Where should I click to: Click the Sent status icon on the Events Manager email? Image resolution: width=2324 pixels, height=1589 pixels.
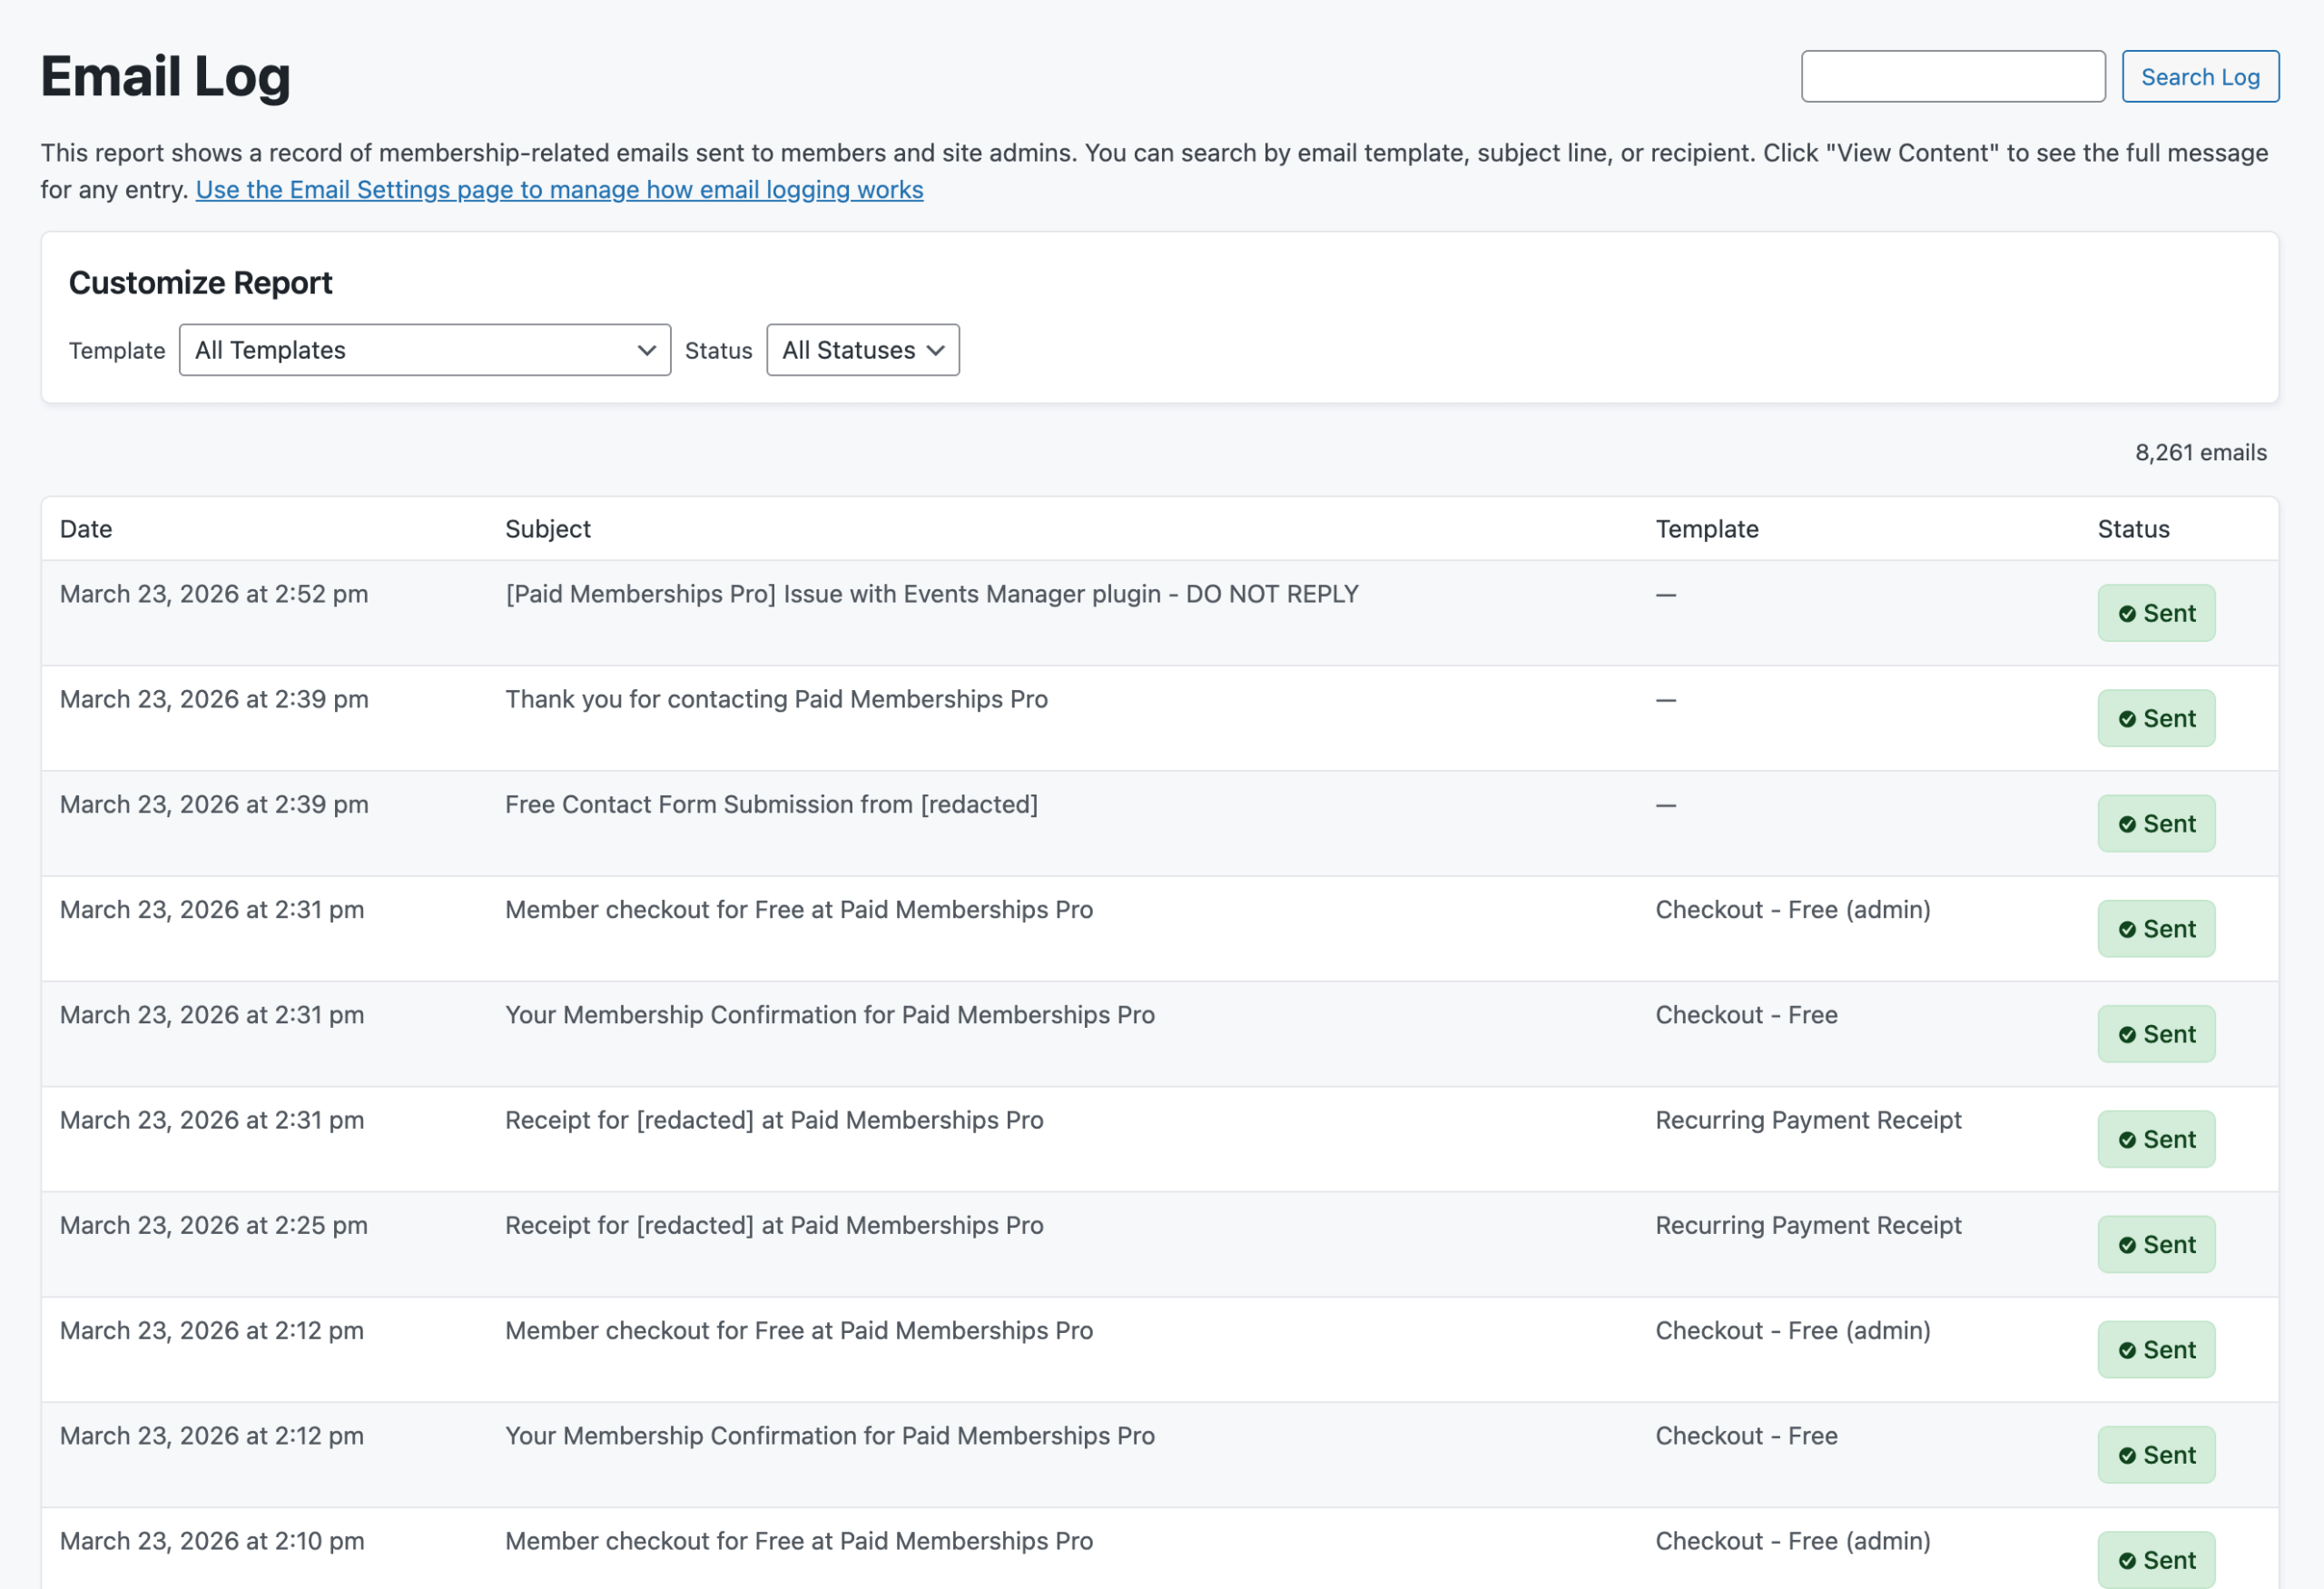point(2128,613)
